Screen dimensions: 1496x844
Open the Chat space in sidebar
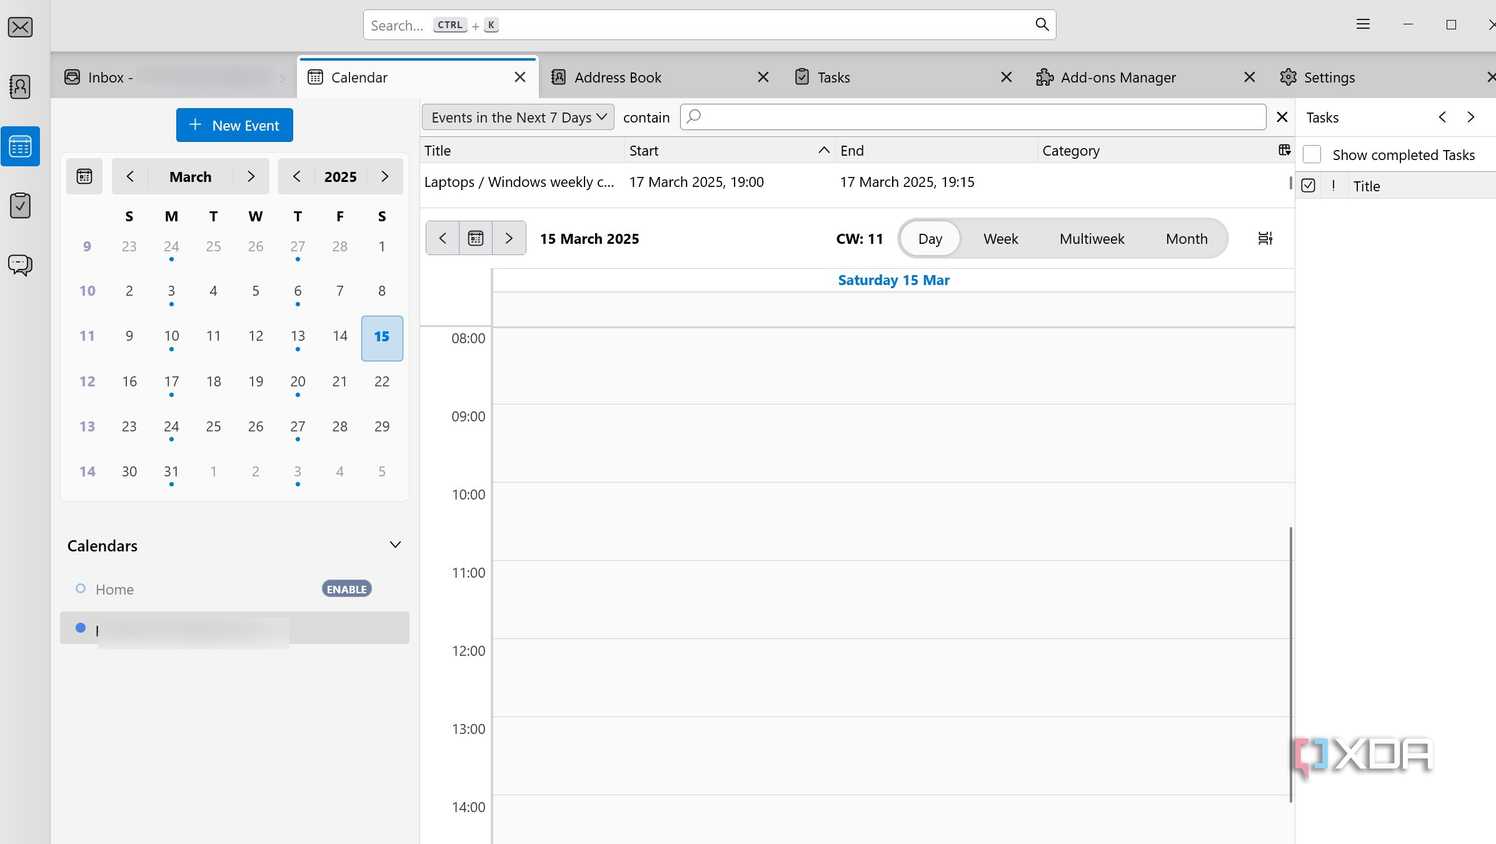click(20, 265)
